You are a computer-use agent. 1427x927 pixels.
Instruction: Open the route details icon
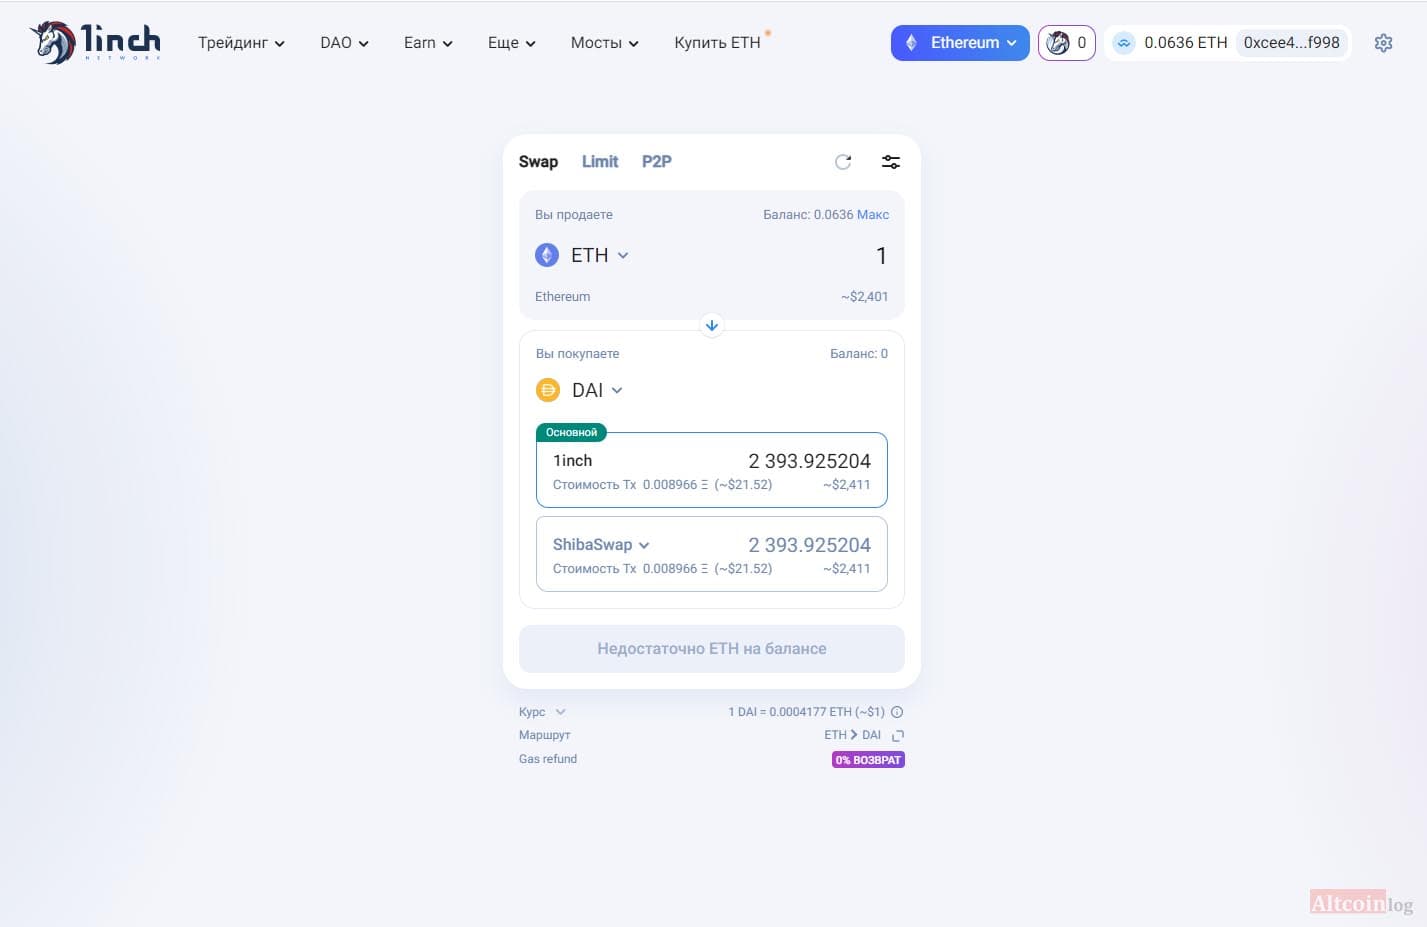click(898, 735)
